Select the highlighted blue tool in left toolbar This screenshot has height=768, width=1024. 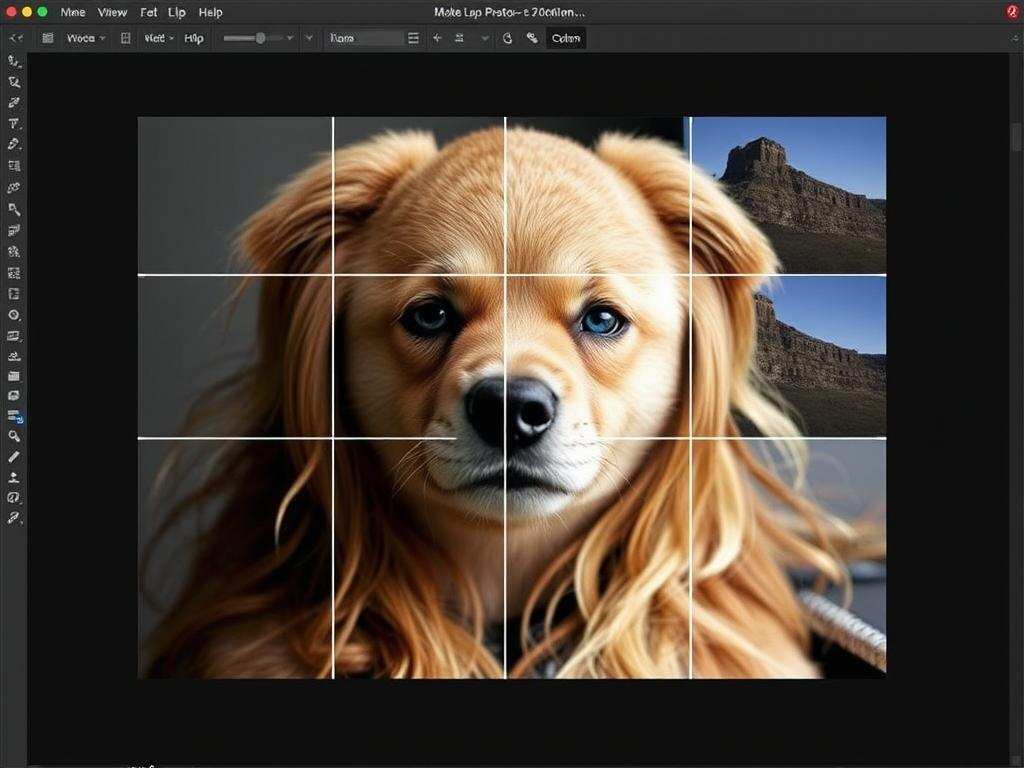15,415
